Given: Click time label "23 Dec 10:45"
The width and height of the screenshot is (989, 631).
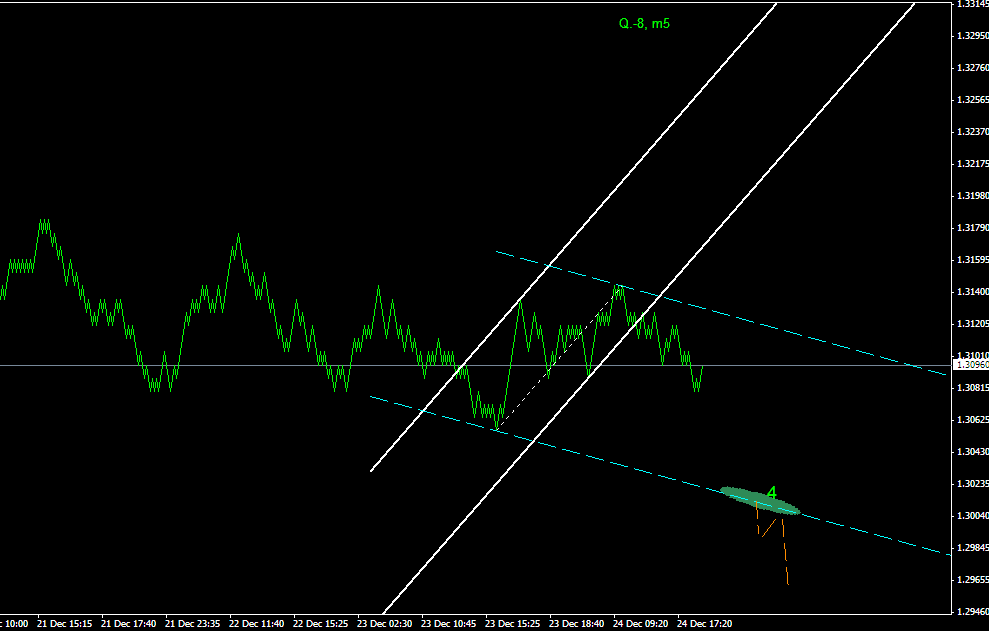Looking at the screenshot, I should 448,623.
